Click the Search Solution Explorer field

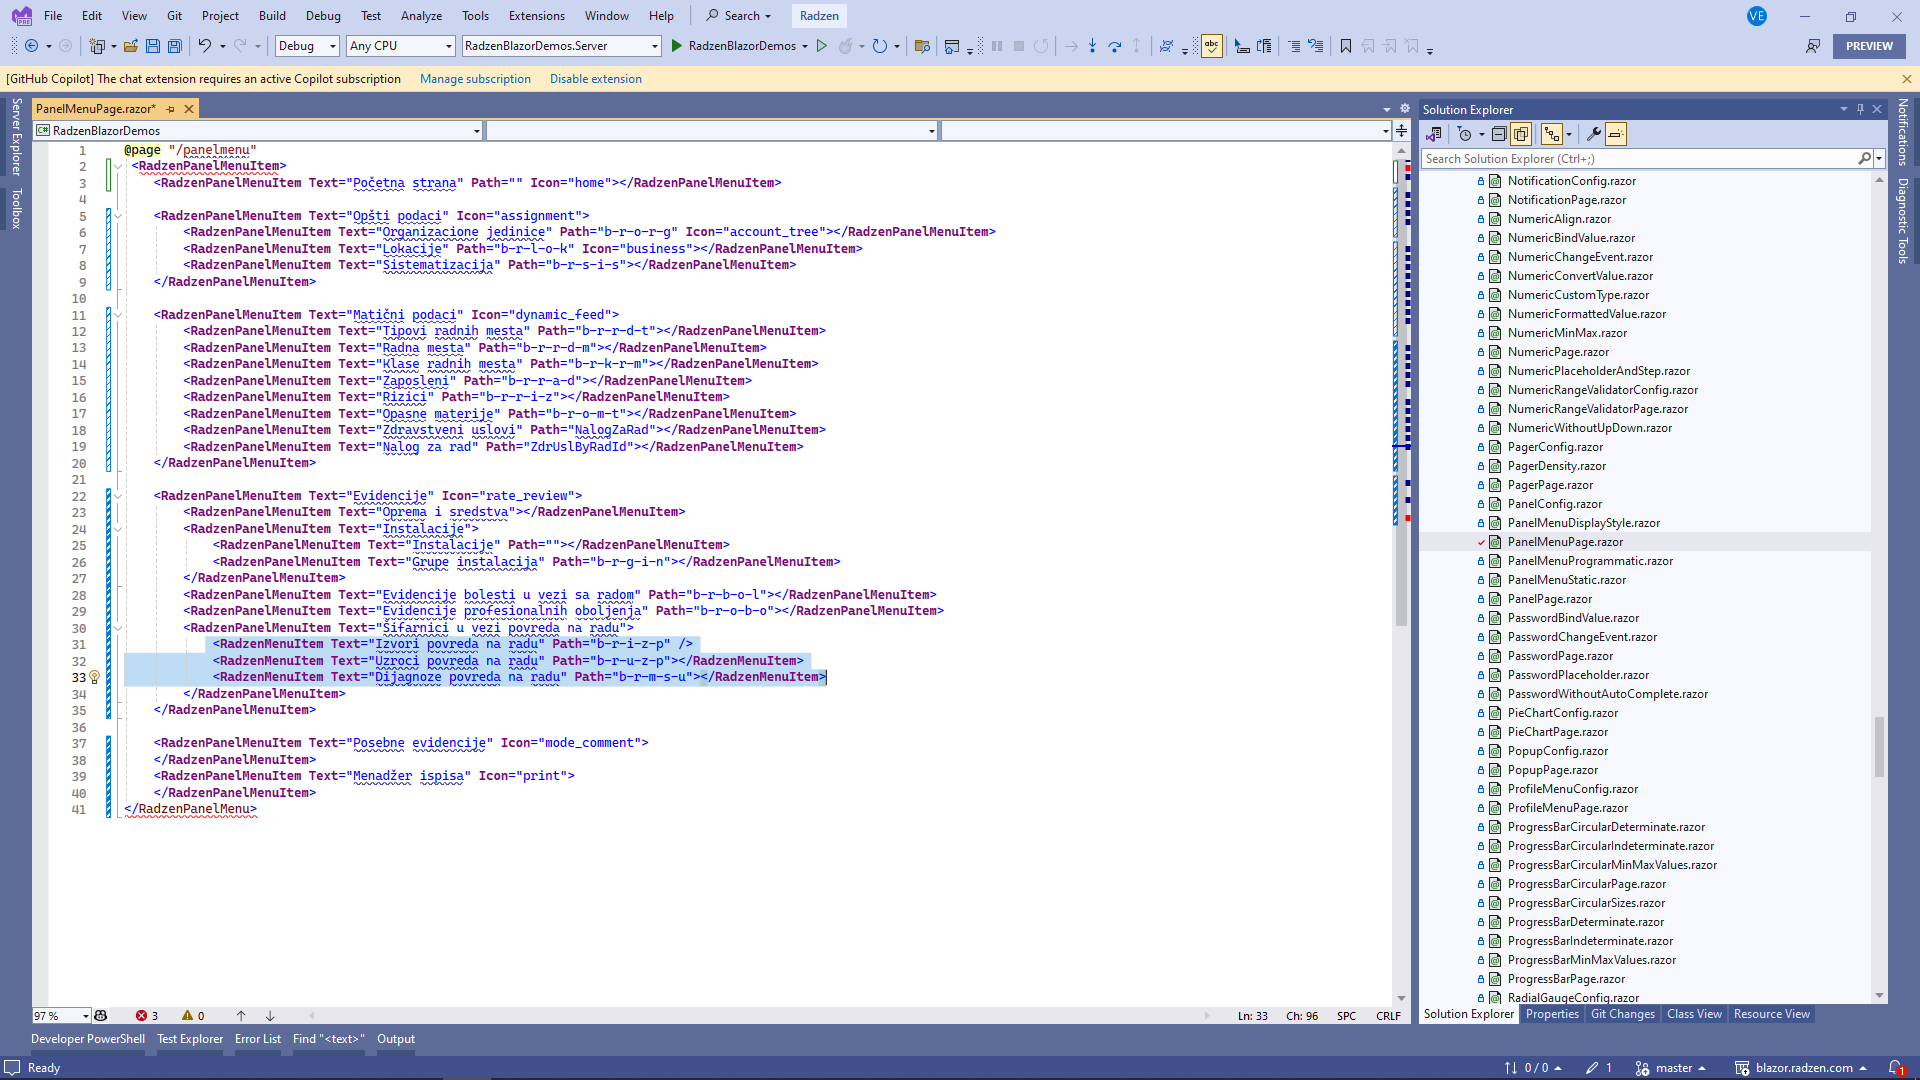[x=1638, y=159]
